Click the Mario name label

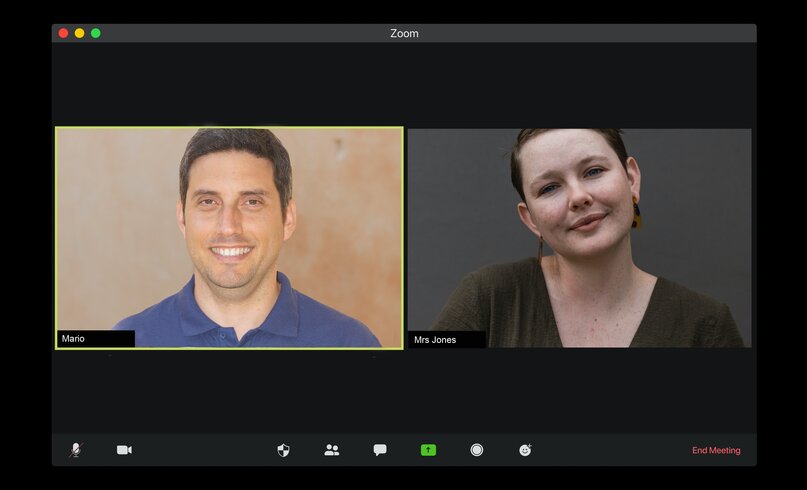[96, 339]
